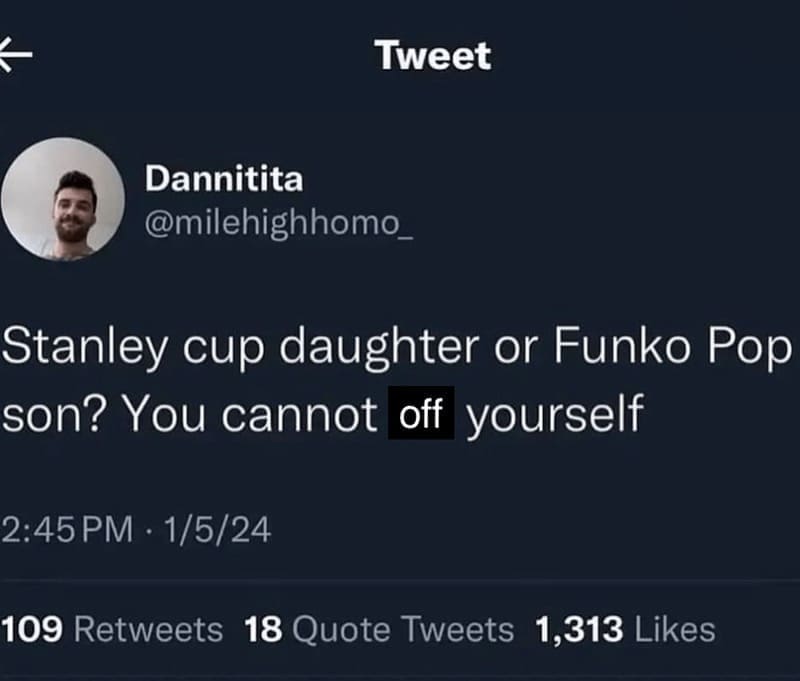Click the words "You cannot" in tweet
800x681 pixels.
pos(252,414)
